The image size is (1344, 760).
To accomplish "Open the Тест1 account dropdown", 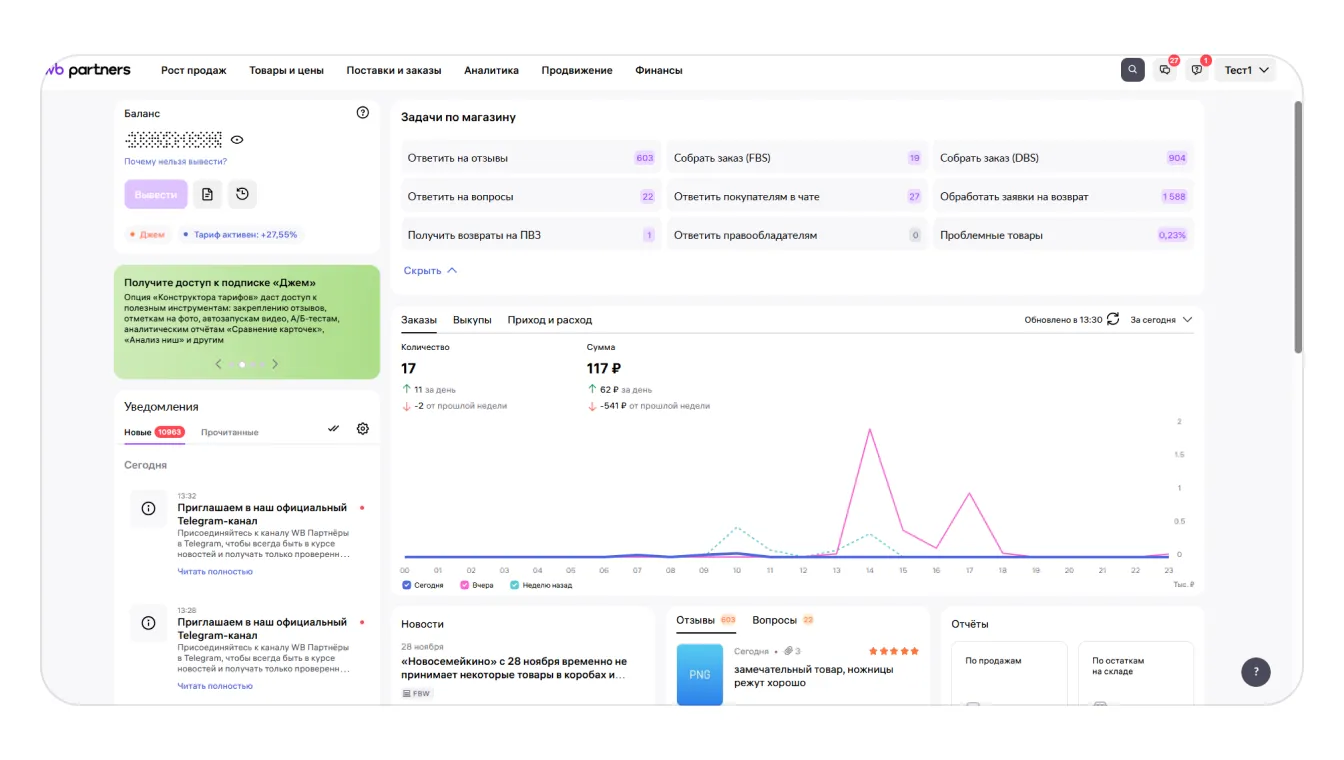I will click(x=1245, y=70).
